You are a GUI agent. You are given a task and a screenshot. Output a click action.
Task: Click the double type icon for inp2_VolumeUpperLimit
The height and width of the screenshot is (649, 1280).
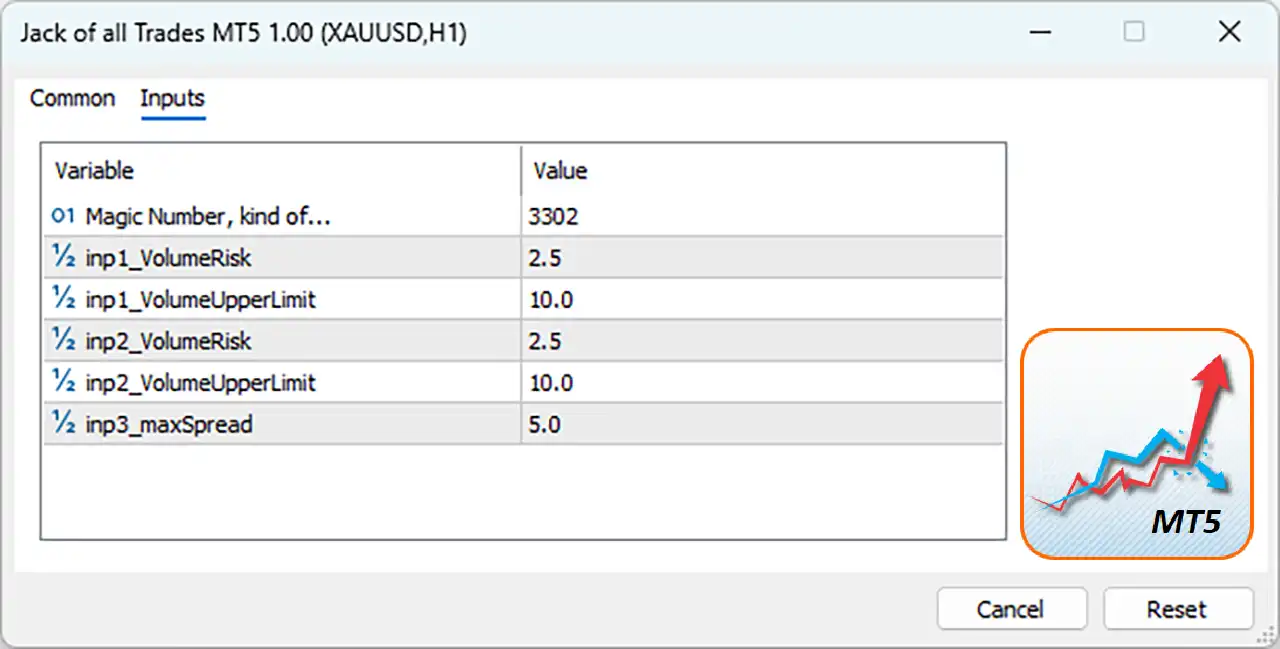(x=63, y=382)
